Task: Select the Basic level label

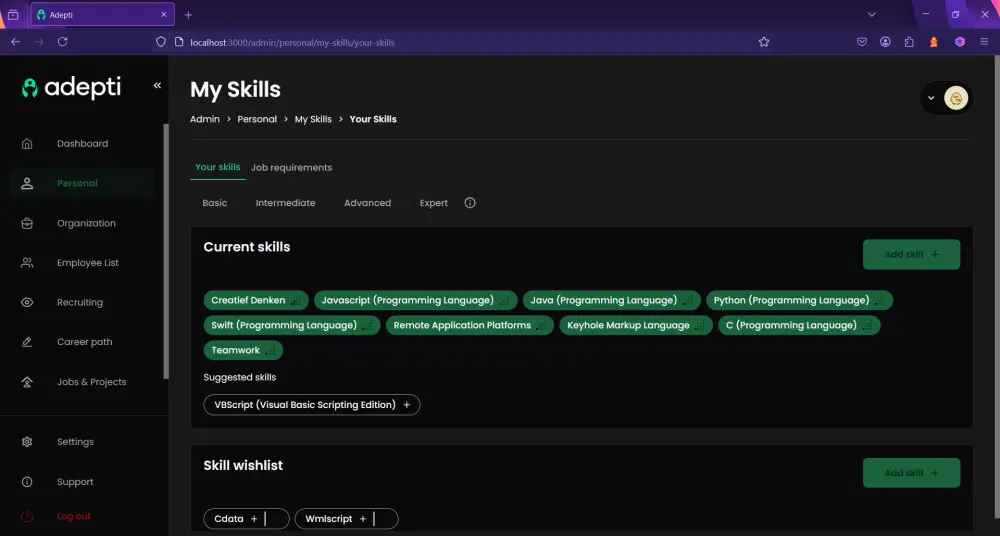Action: 214,203
